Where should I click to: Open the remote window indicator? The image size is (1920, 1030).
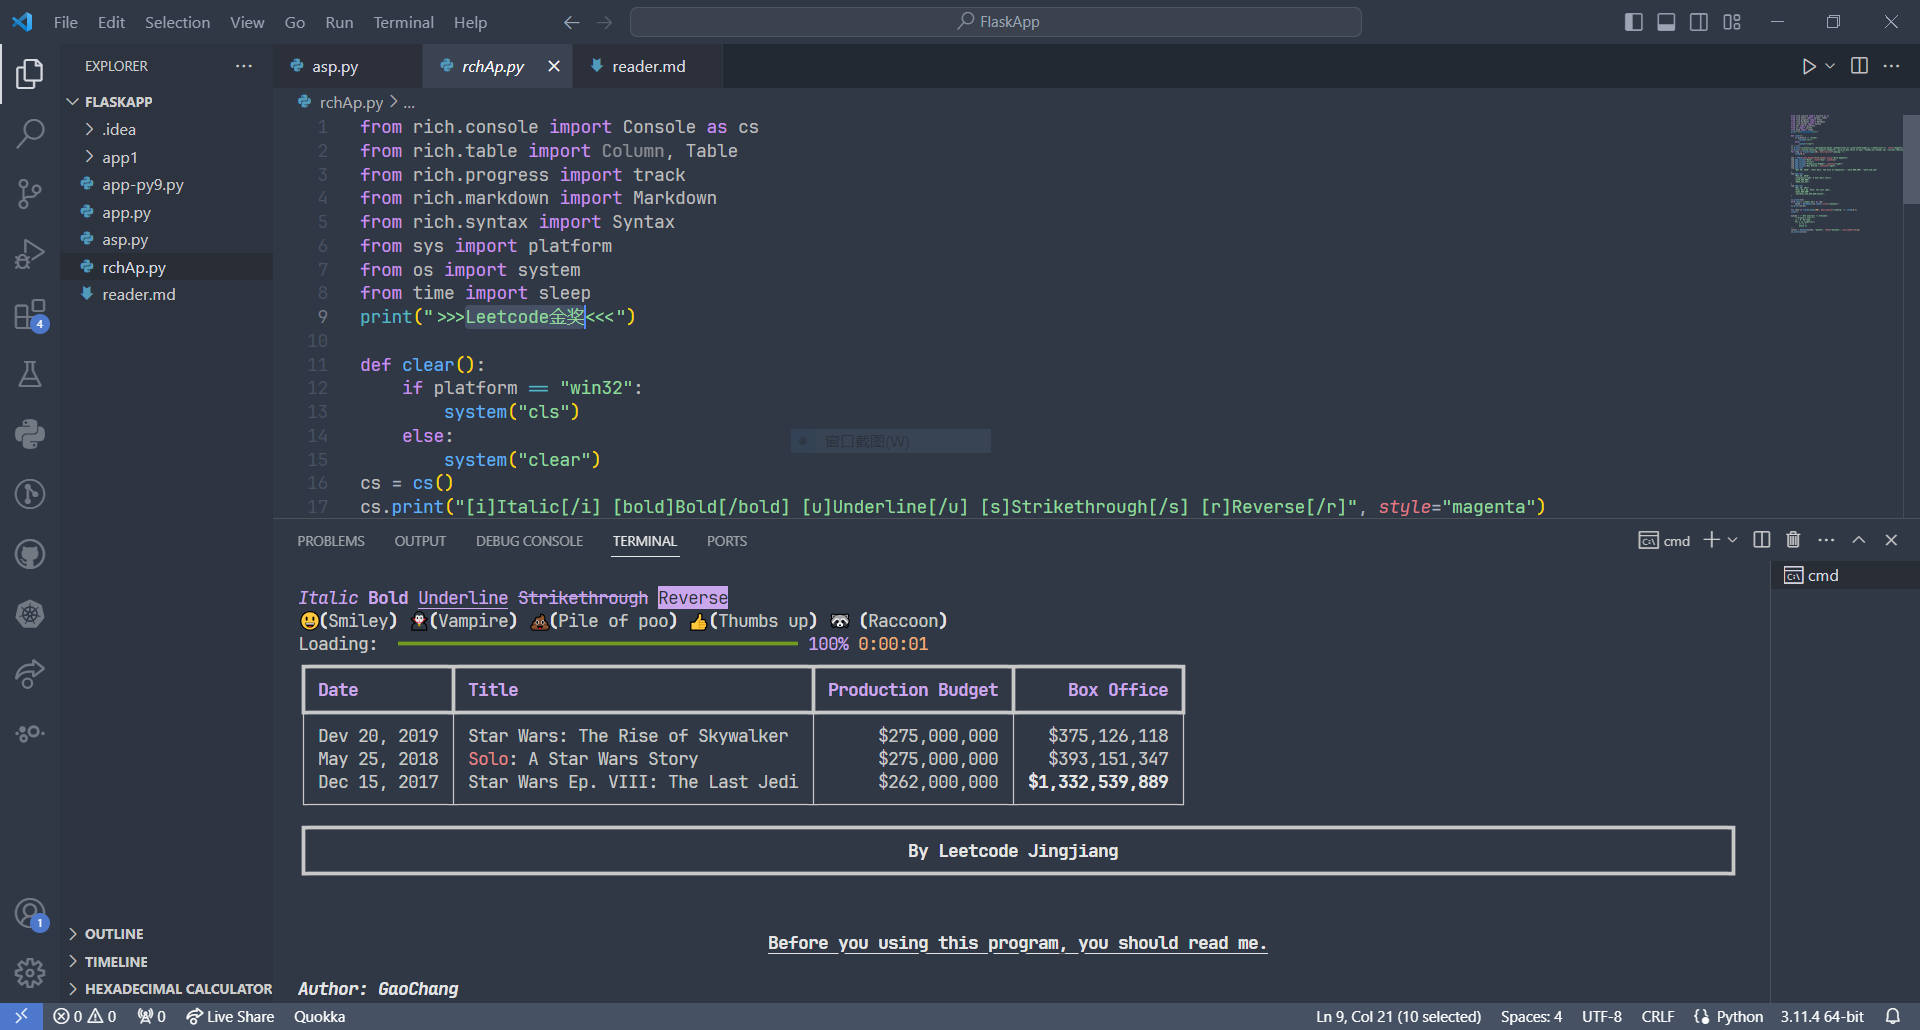click(x=21, y=1016)
